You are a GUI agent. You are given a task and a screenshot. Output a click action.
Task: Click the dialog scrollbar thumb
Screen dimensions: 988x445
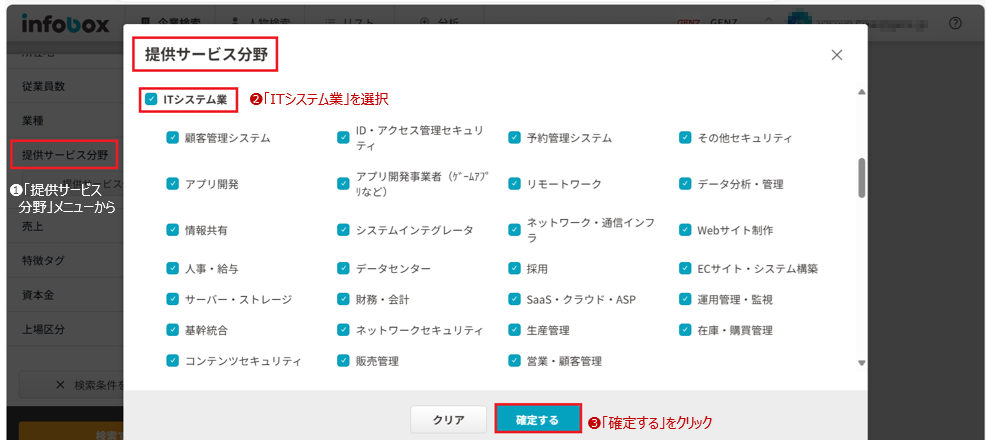tap(861, 178)
